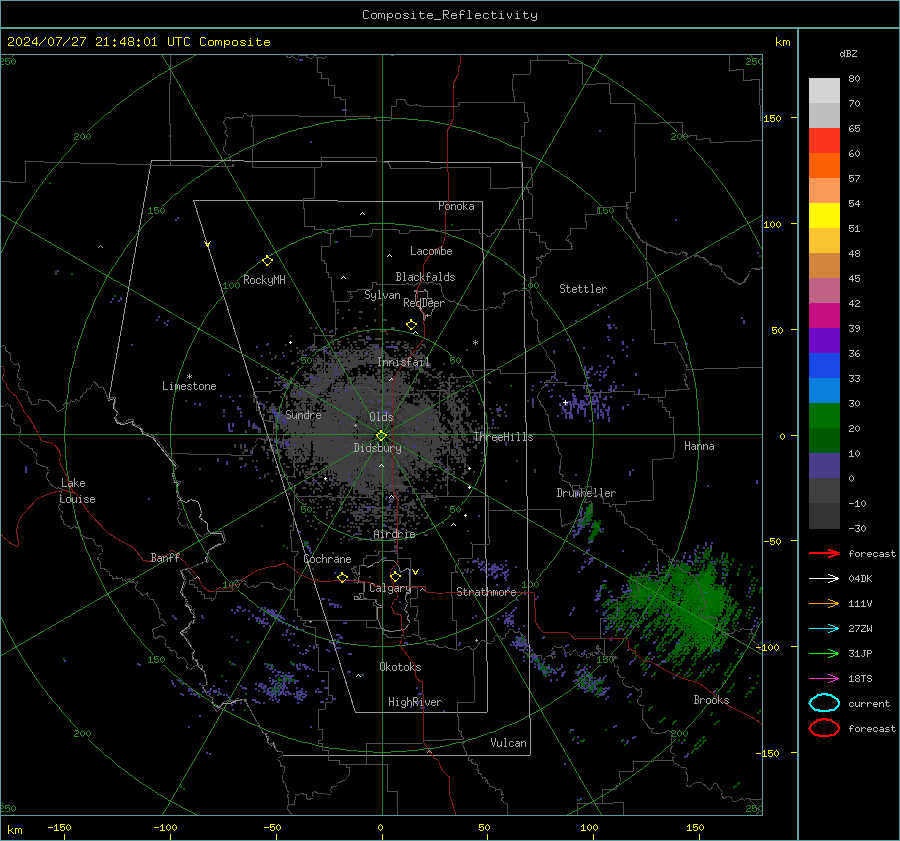Click the km unit label at top right
The image size is (900, 841).
click(782, 42)
